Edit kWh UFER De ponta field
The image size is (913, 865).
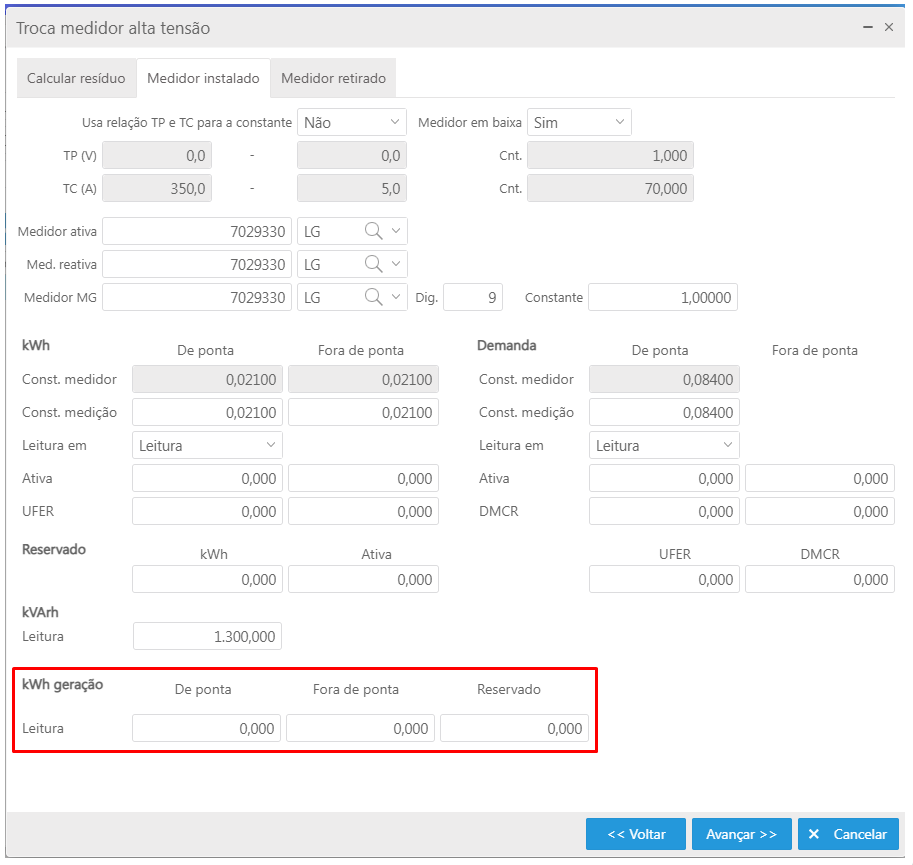[x=207, y=512]
